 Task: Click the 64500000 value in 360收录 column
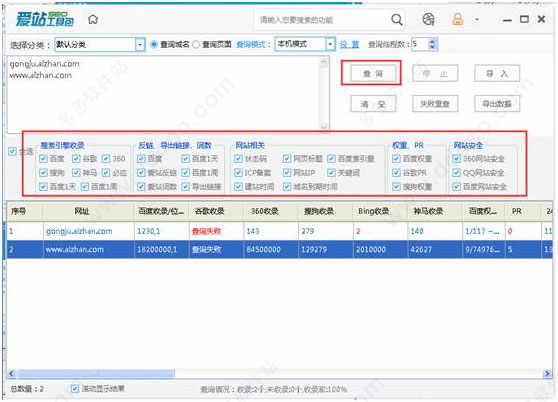pos(264,249)
